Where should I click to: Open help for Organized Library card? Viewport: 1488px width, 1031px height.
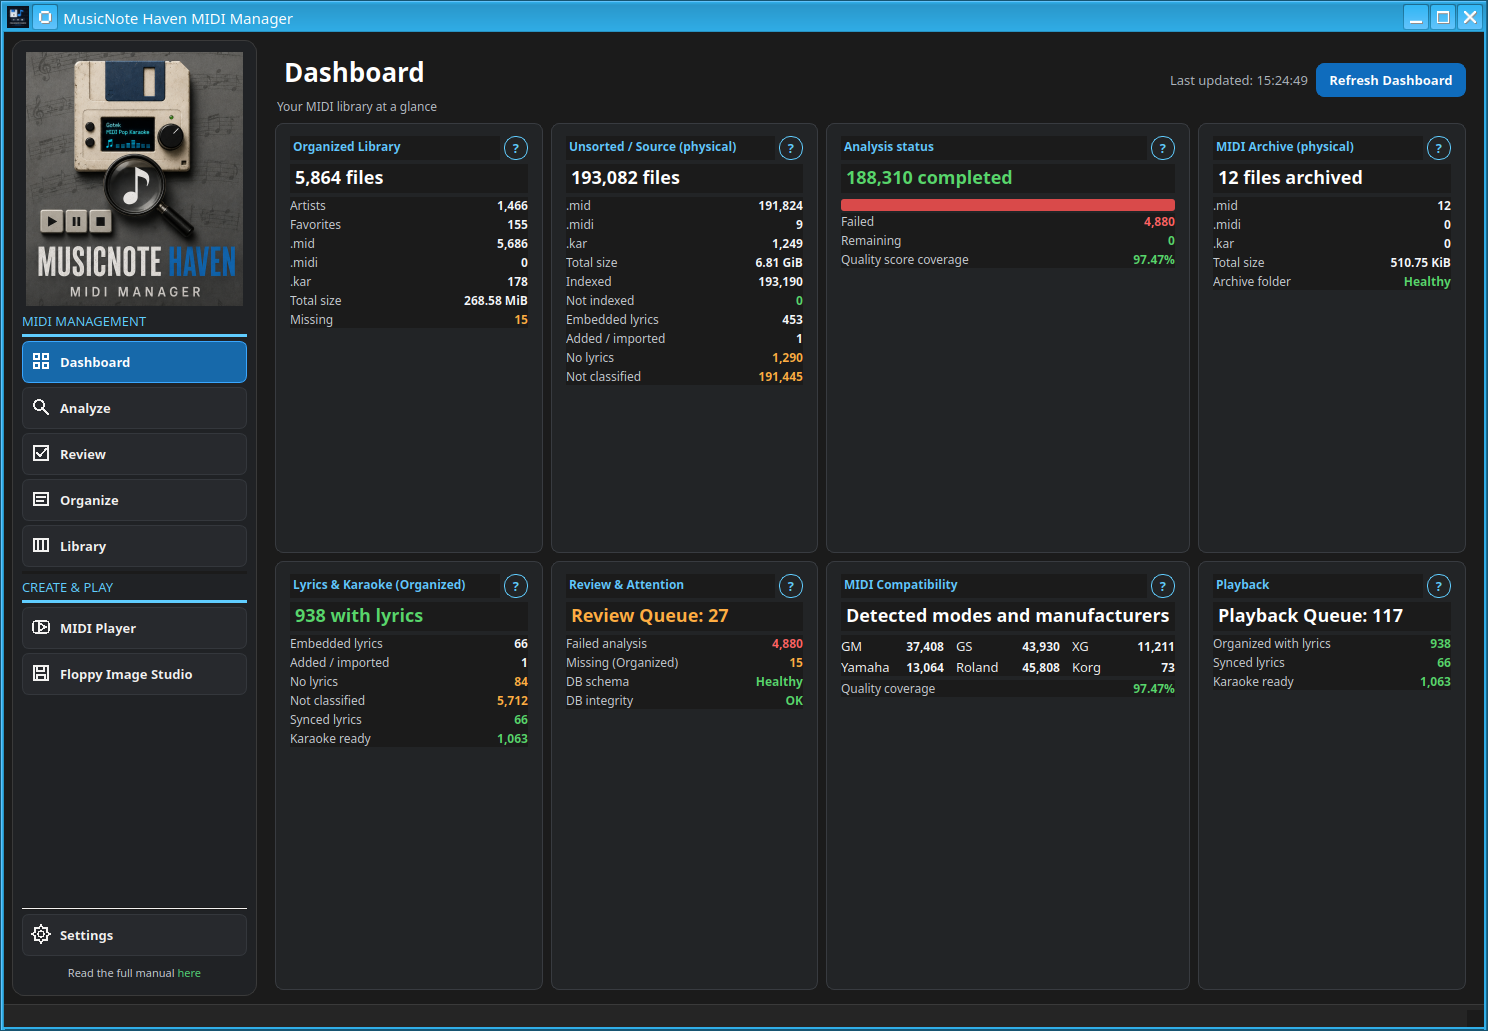coord(515,148)
